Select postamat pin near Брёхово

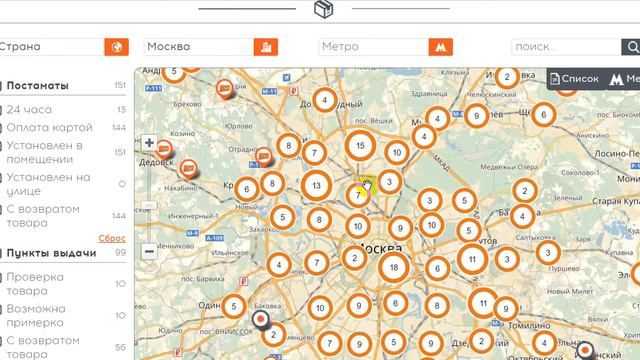(x=224, y=89)
